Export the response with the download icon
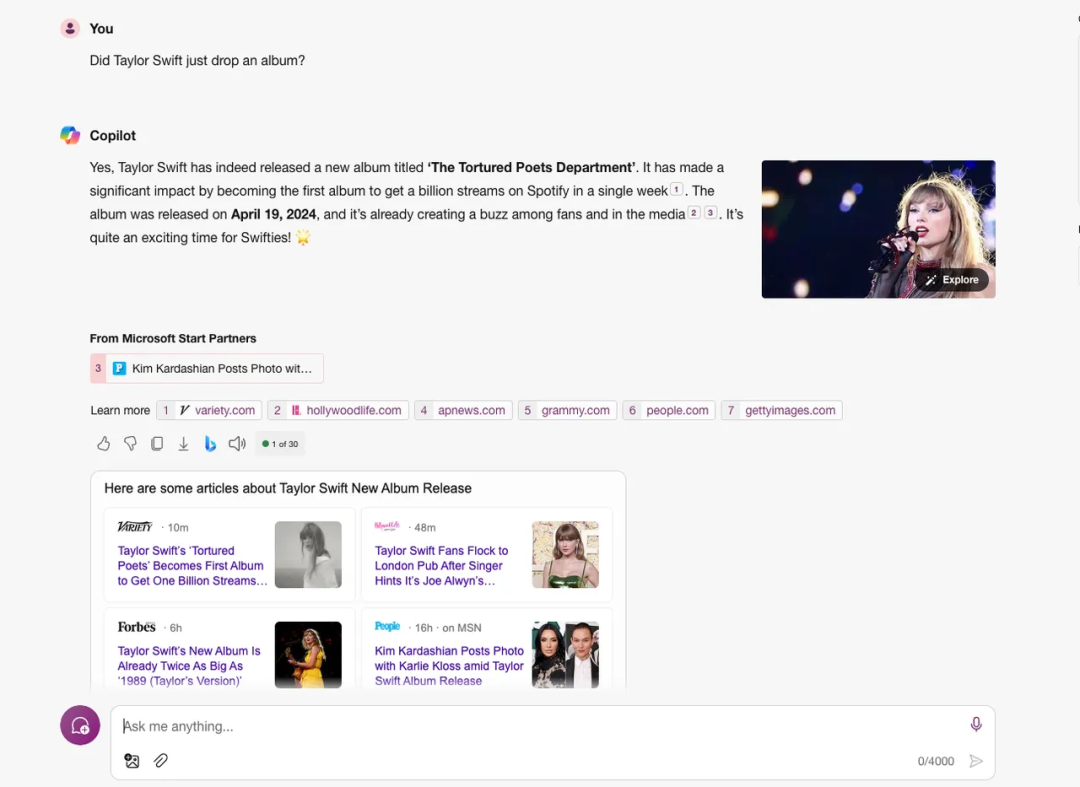 183,444
